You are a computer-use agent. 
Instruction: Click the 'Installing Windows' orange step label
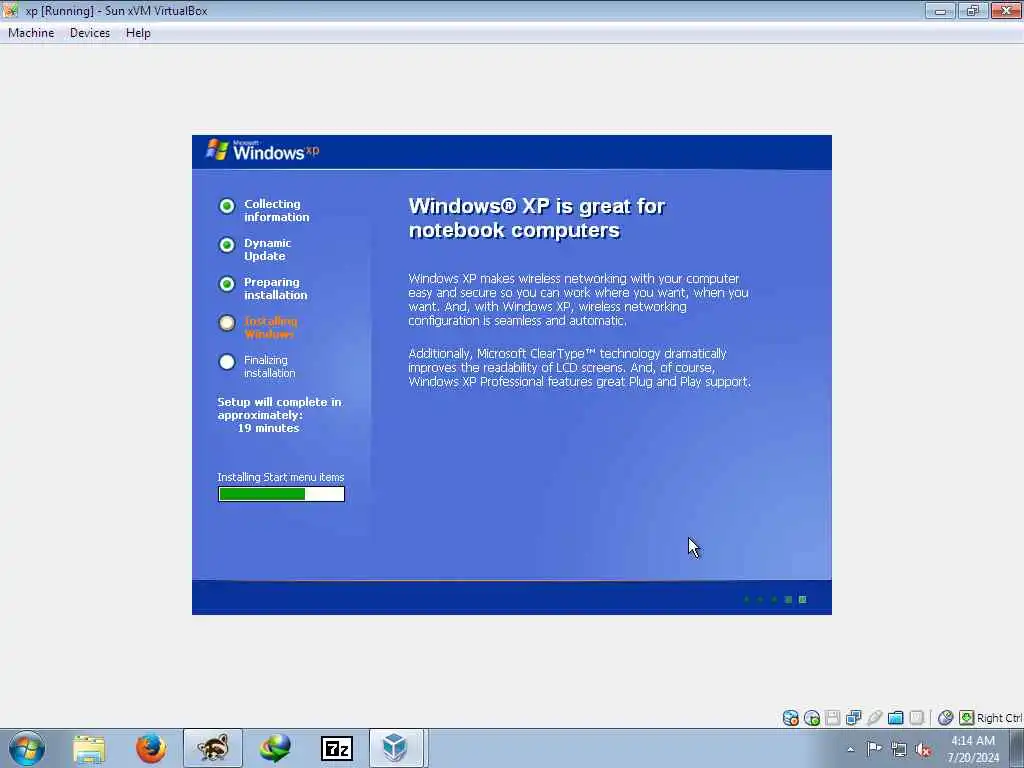[270, 328]
